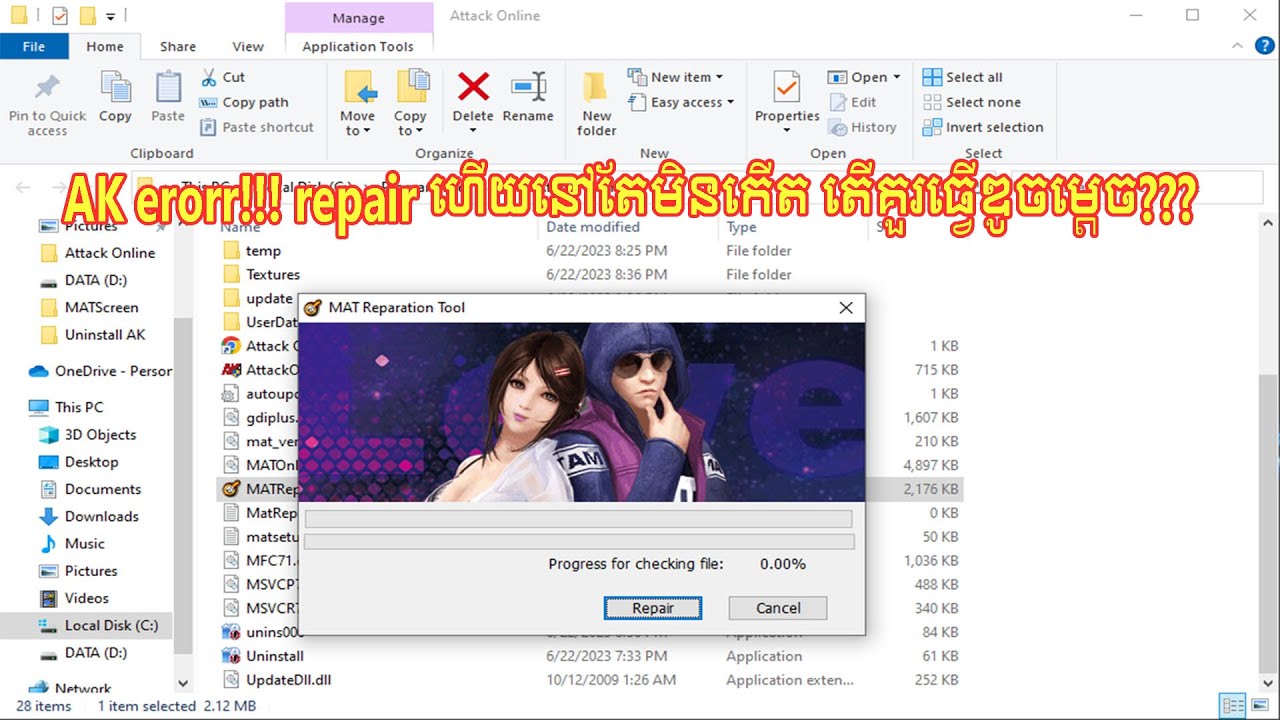Screen dimensions: 1280x720
Task: Select the temp folder row
Action: coord(590,251)
